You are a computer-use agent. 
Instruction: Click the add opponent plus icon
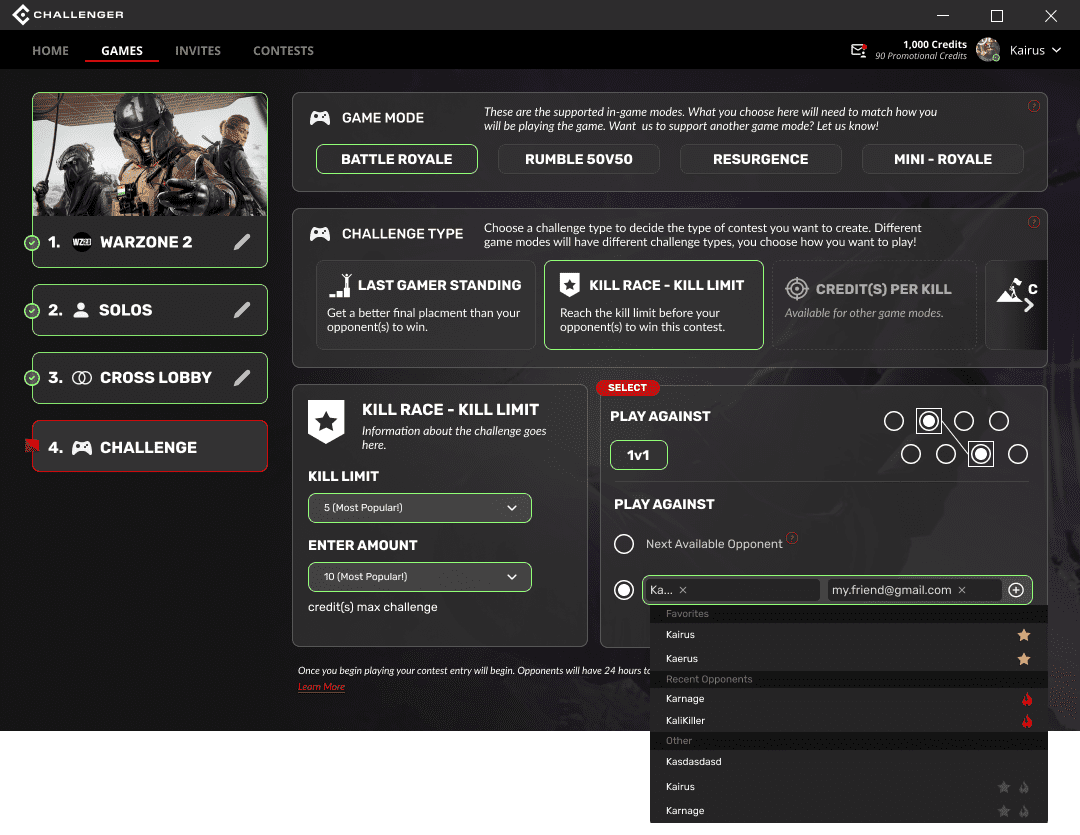[x=1015, y=590]
